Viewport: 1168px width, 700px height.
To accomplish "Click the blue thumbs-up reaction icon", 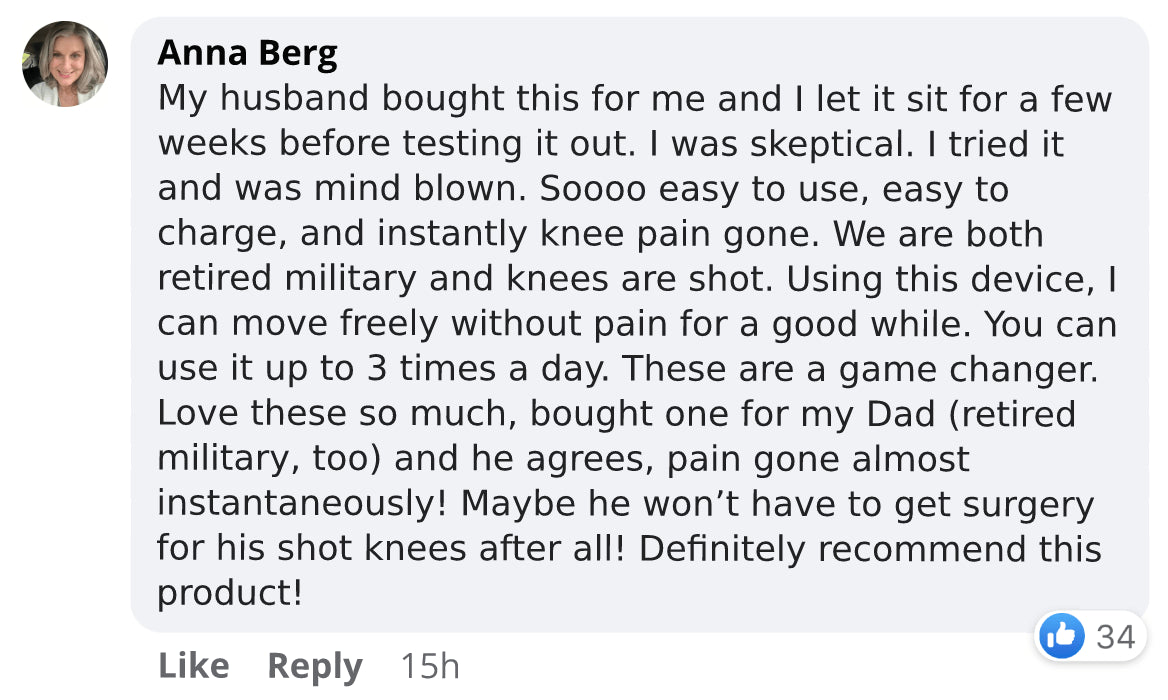I will (x=1062, y=636).
